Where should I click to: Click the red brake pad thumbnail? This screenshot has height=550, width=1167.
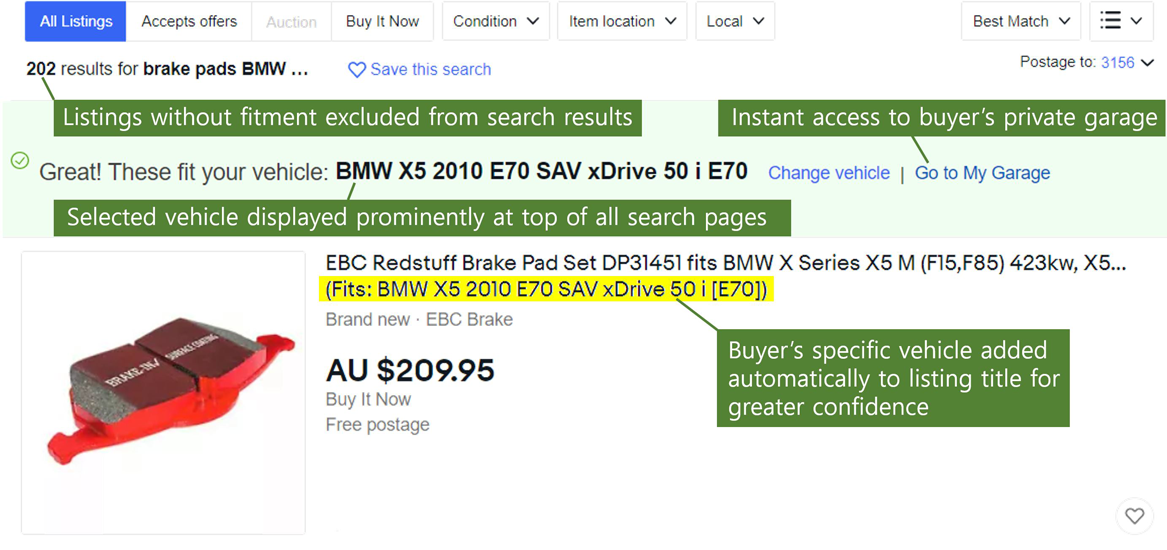(164, 393)
